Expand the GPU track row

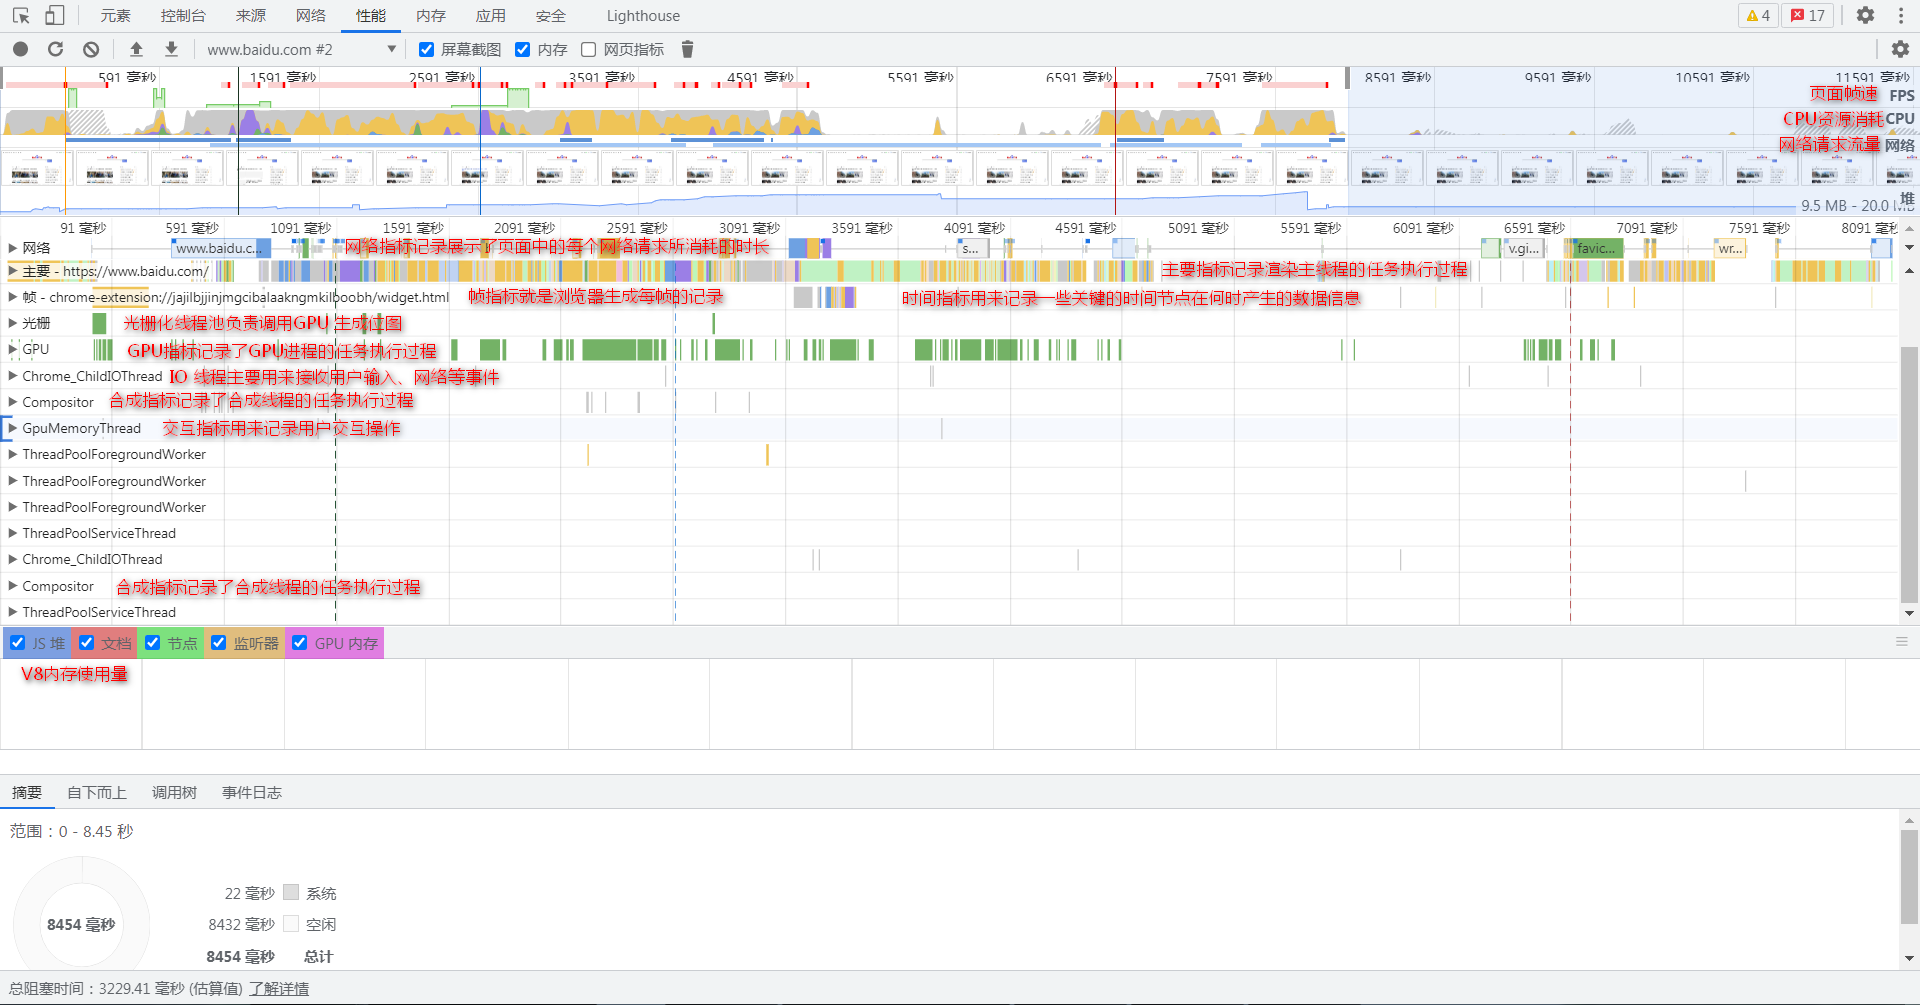click(13, 349)
